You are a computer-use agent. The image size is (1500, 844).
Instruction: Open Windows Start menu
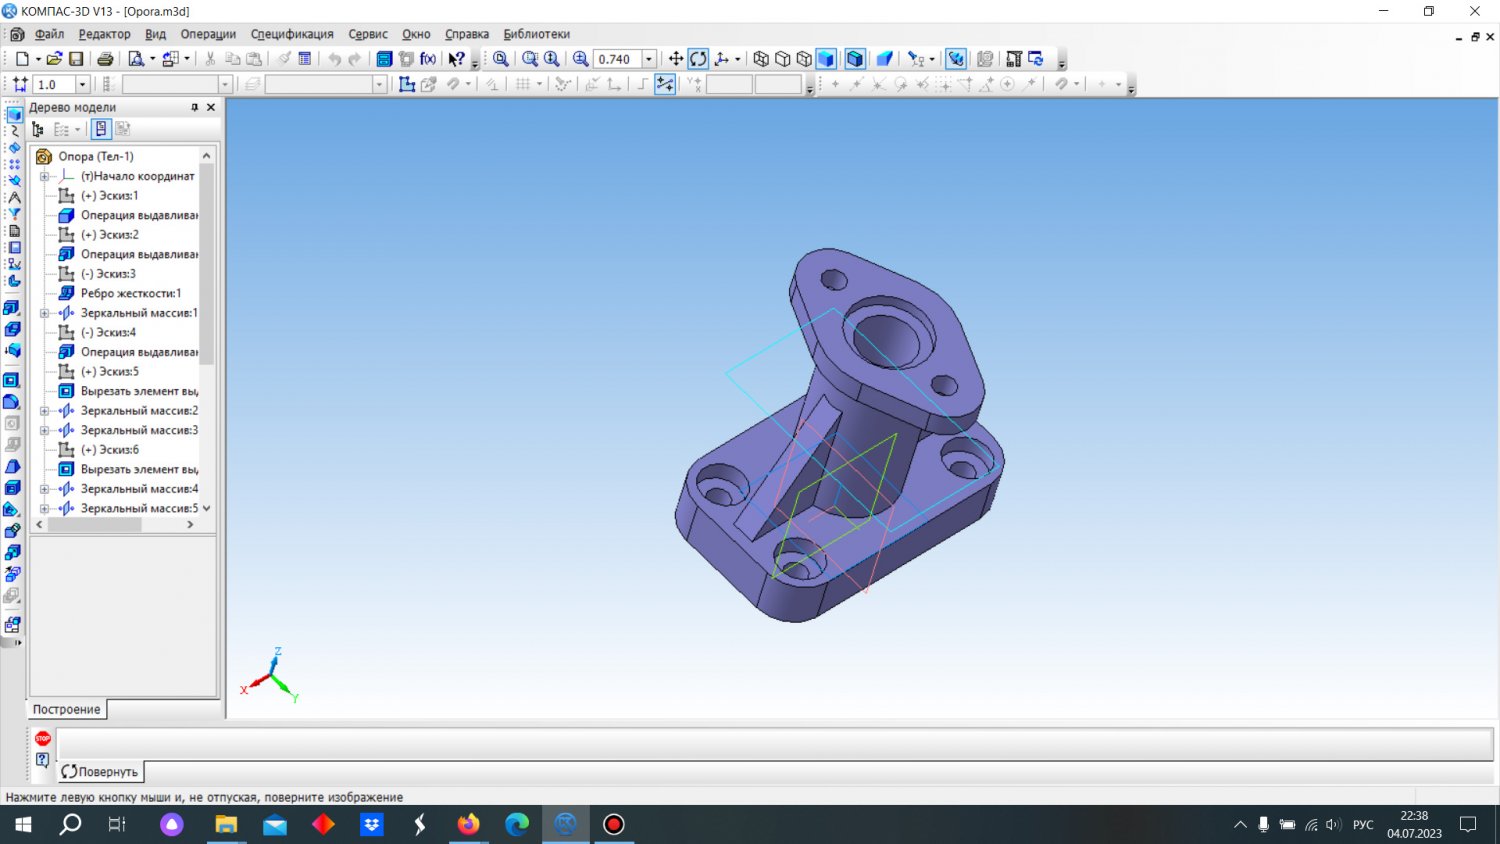tap(22, 825)
